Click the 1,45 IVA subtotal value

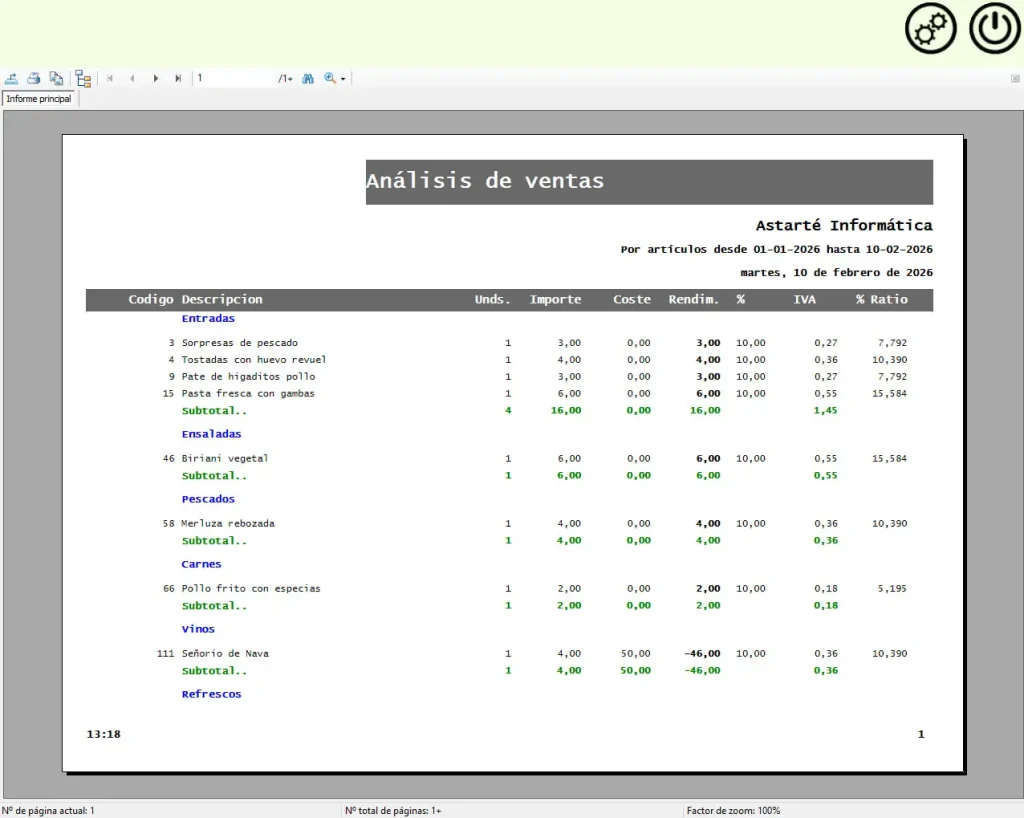[x=825, y=411]
